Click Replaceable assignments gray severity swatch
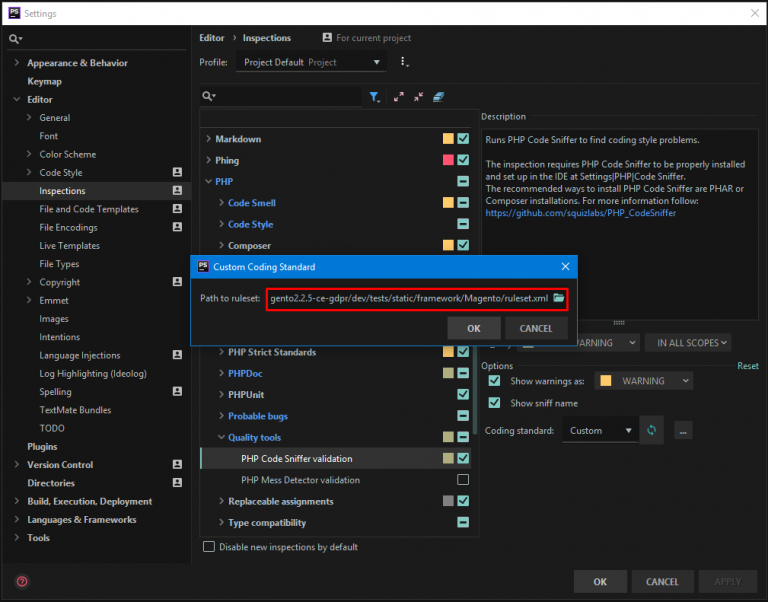This screenshot has height=602, width=768. point(448,501)
